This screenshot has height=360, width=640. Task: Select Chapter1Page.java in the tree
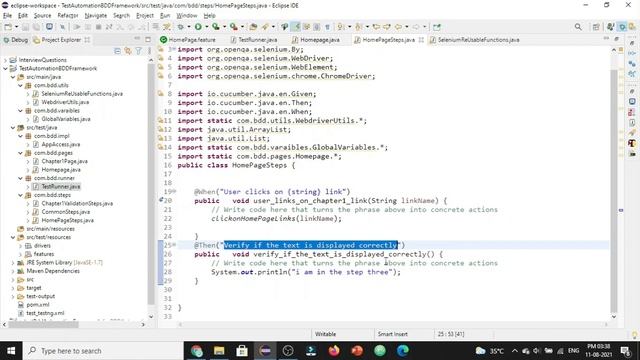click(60, 161)
